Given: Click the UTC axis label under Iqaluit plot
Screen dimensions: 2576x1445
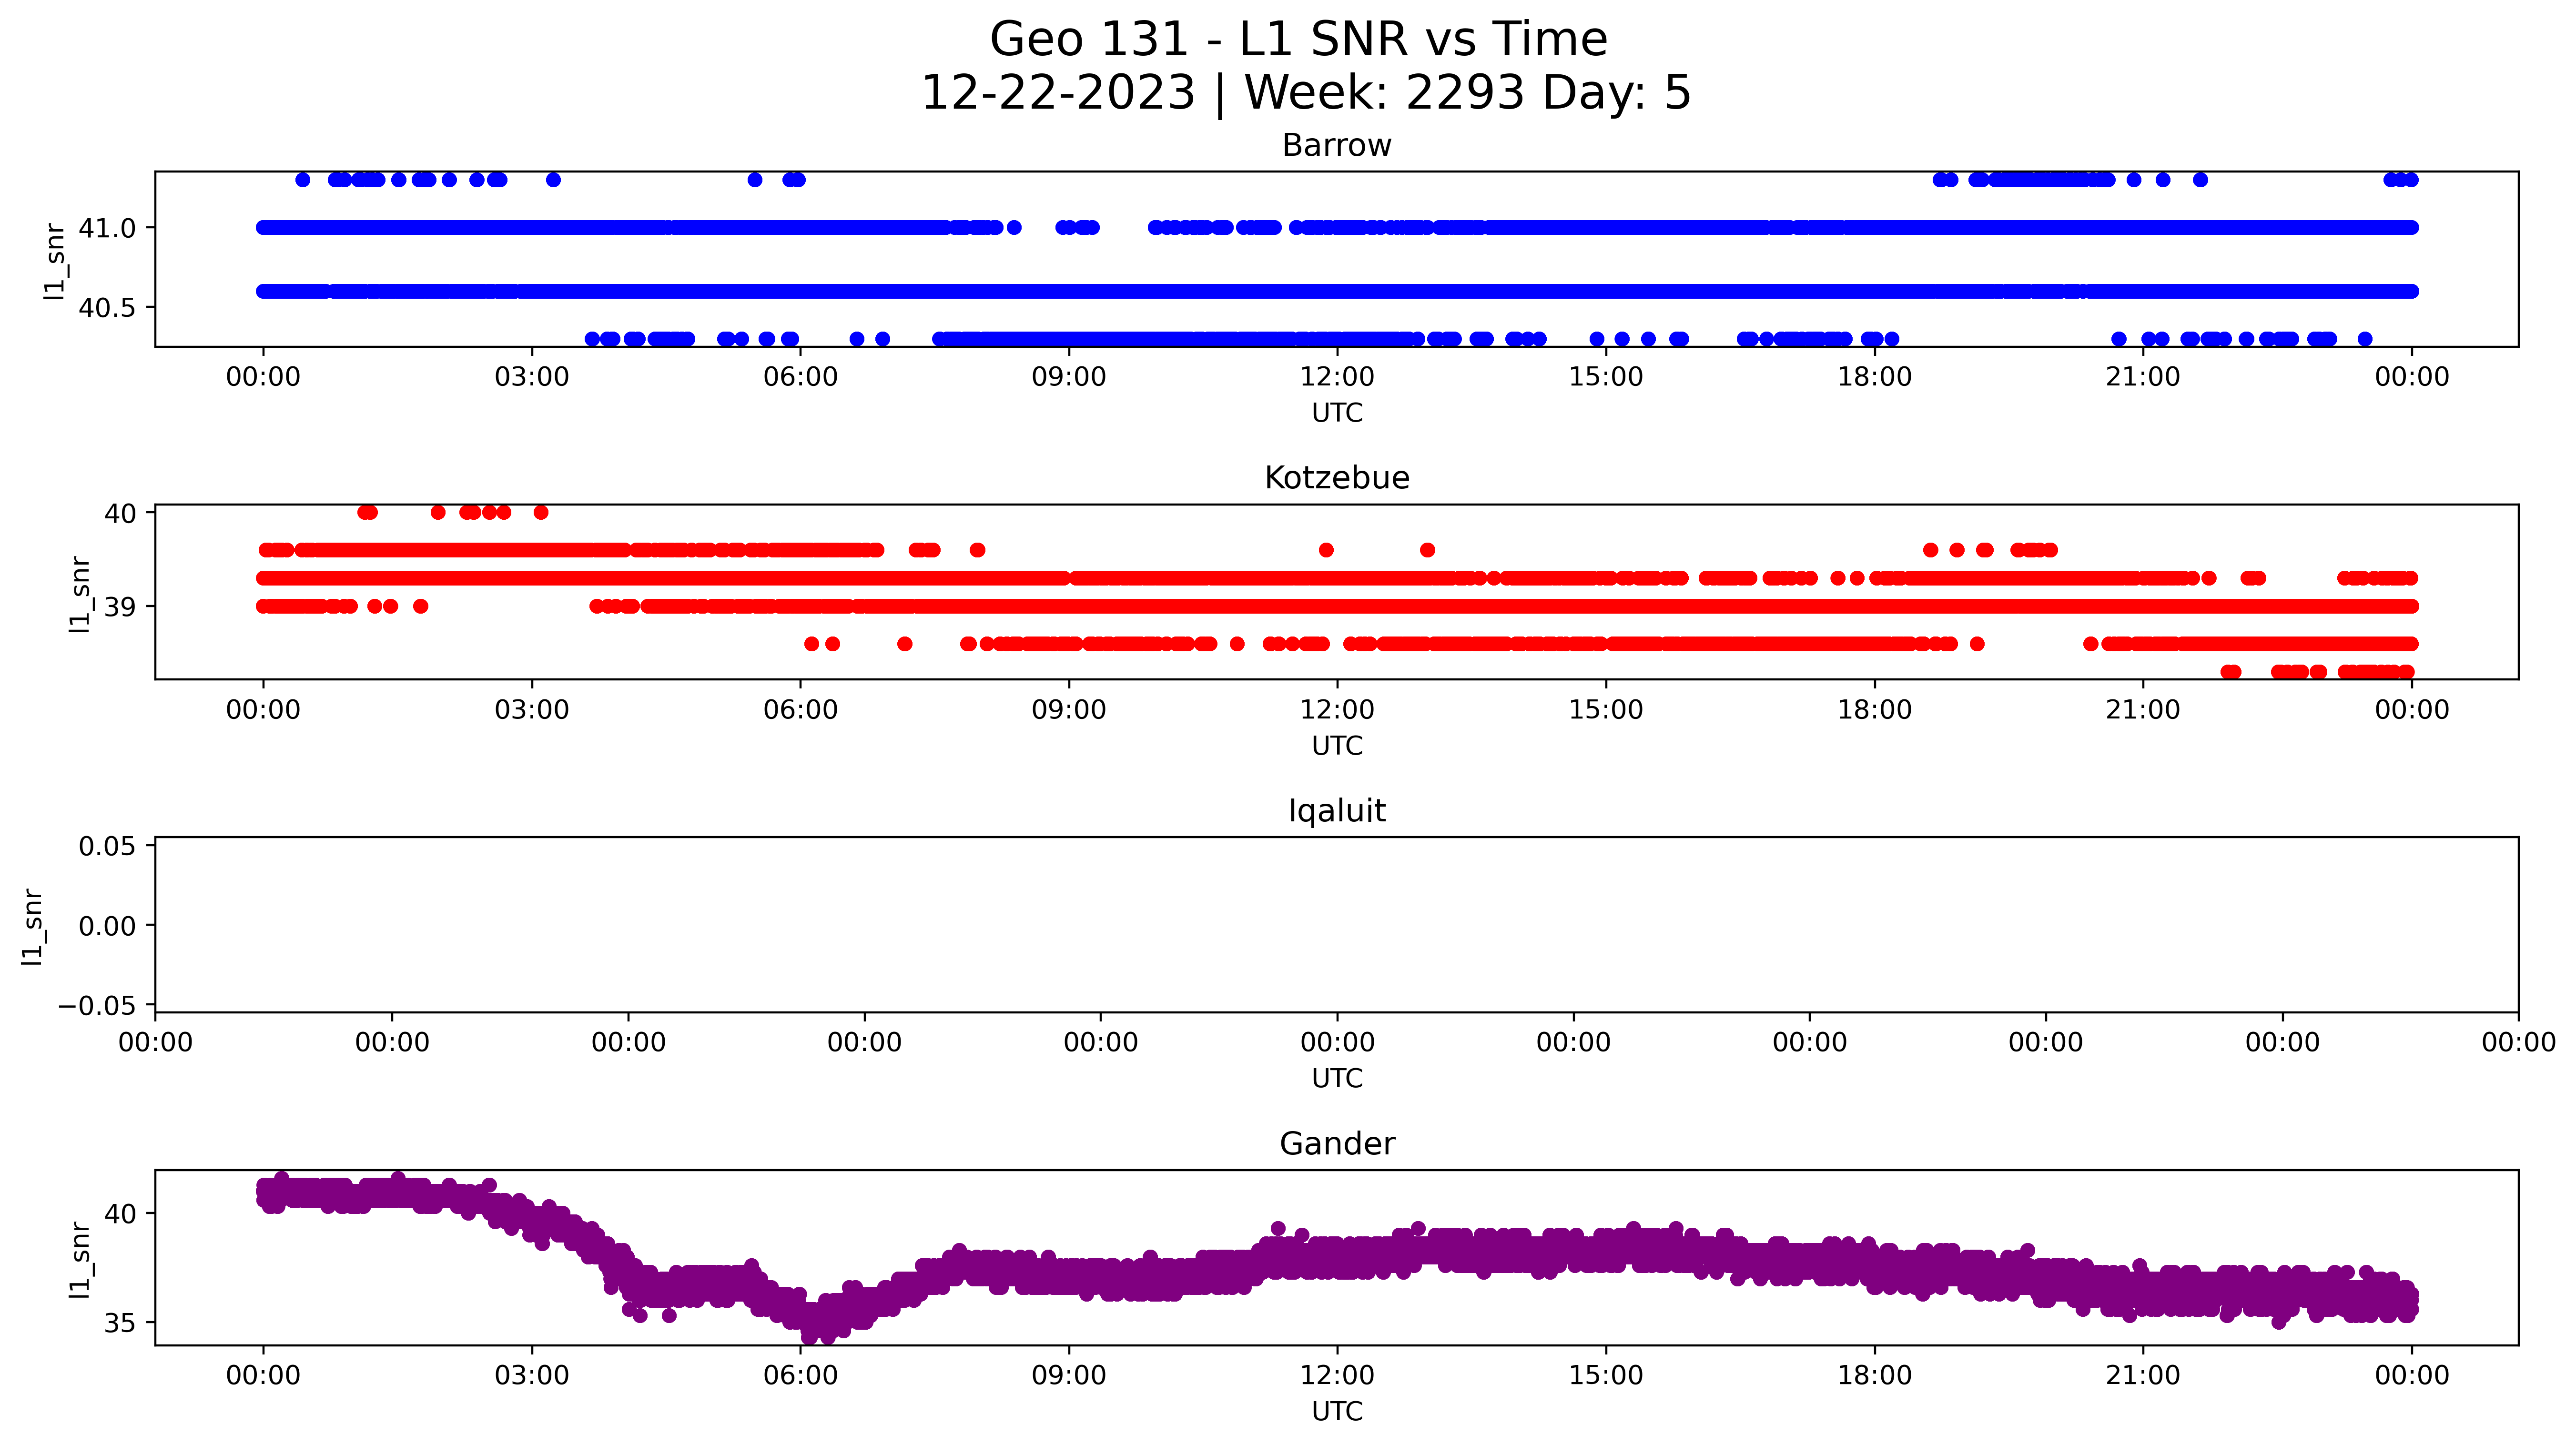Looking at the screenshot, I should click(1337, 1079).
